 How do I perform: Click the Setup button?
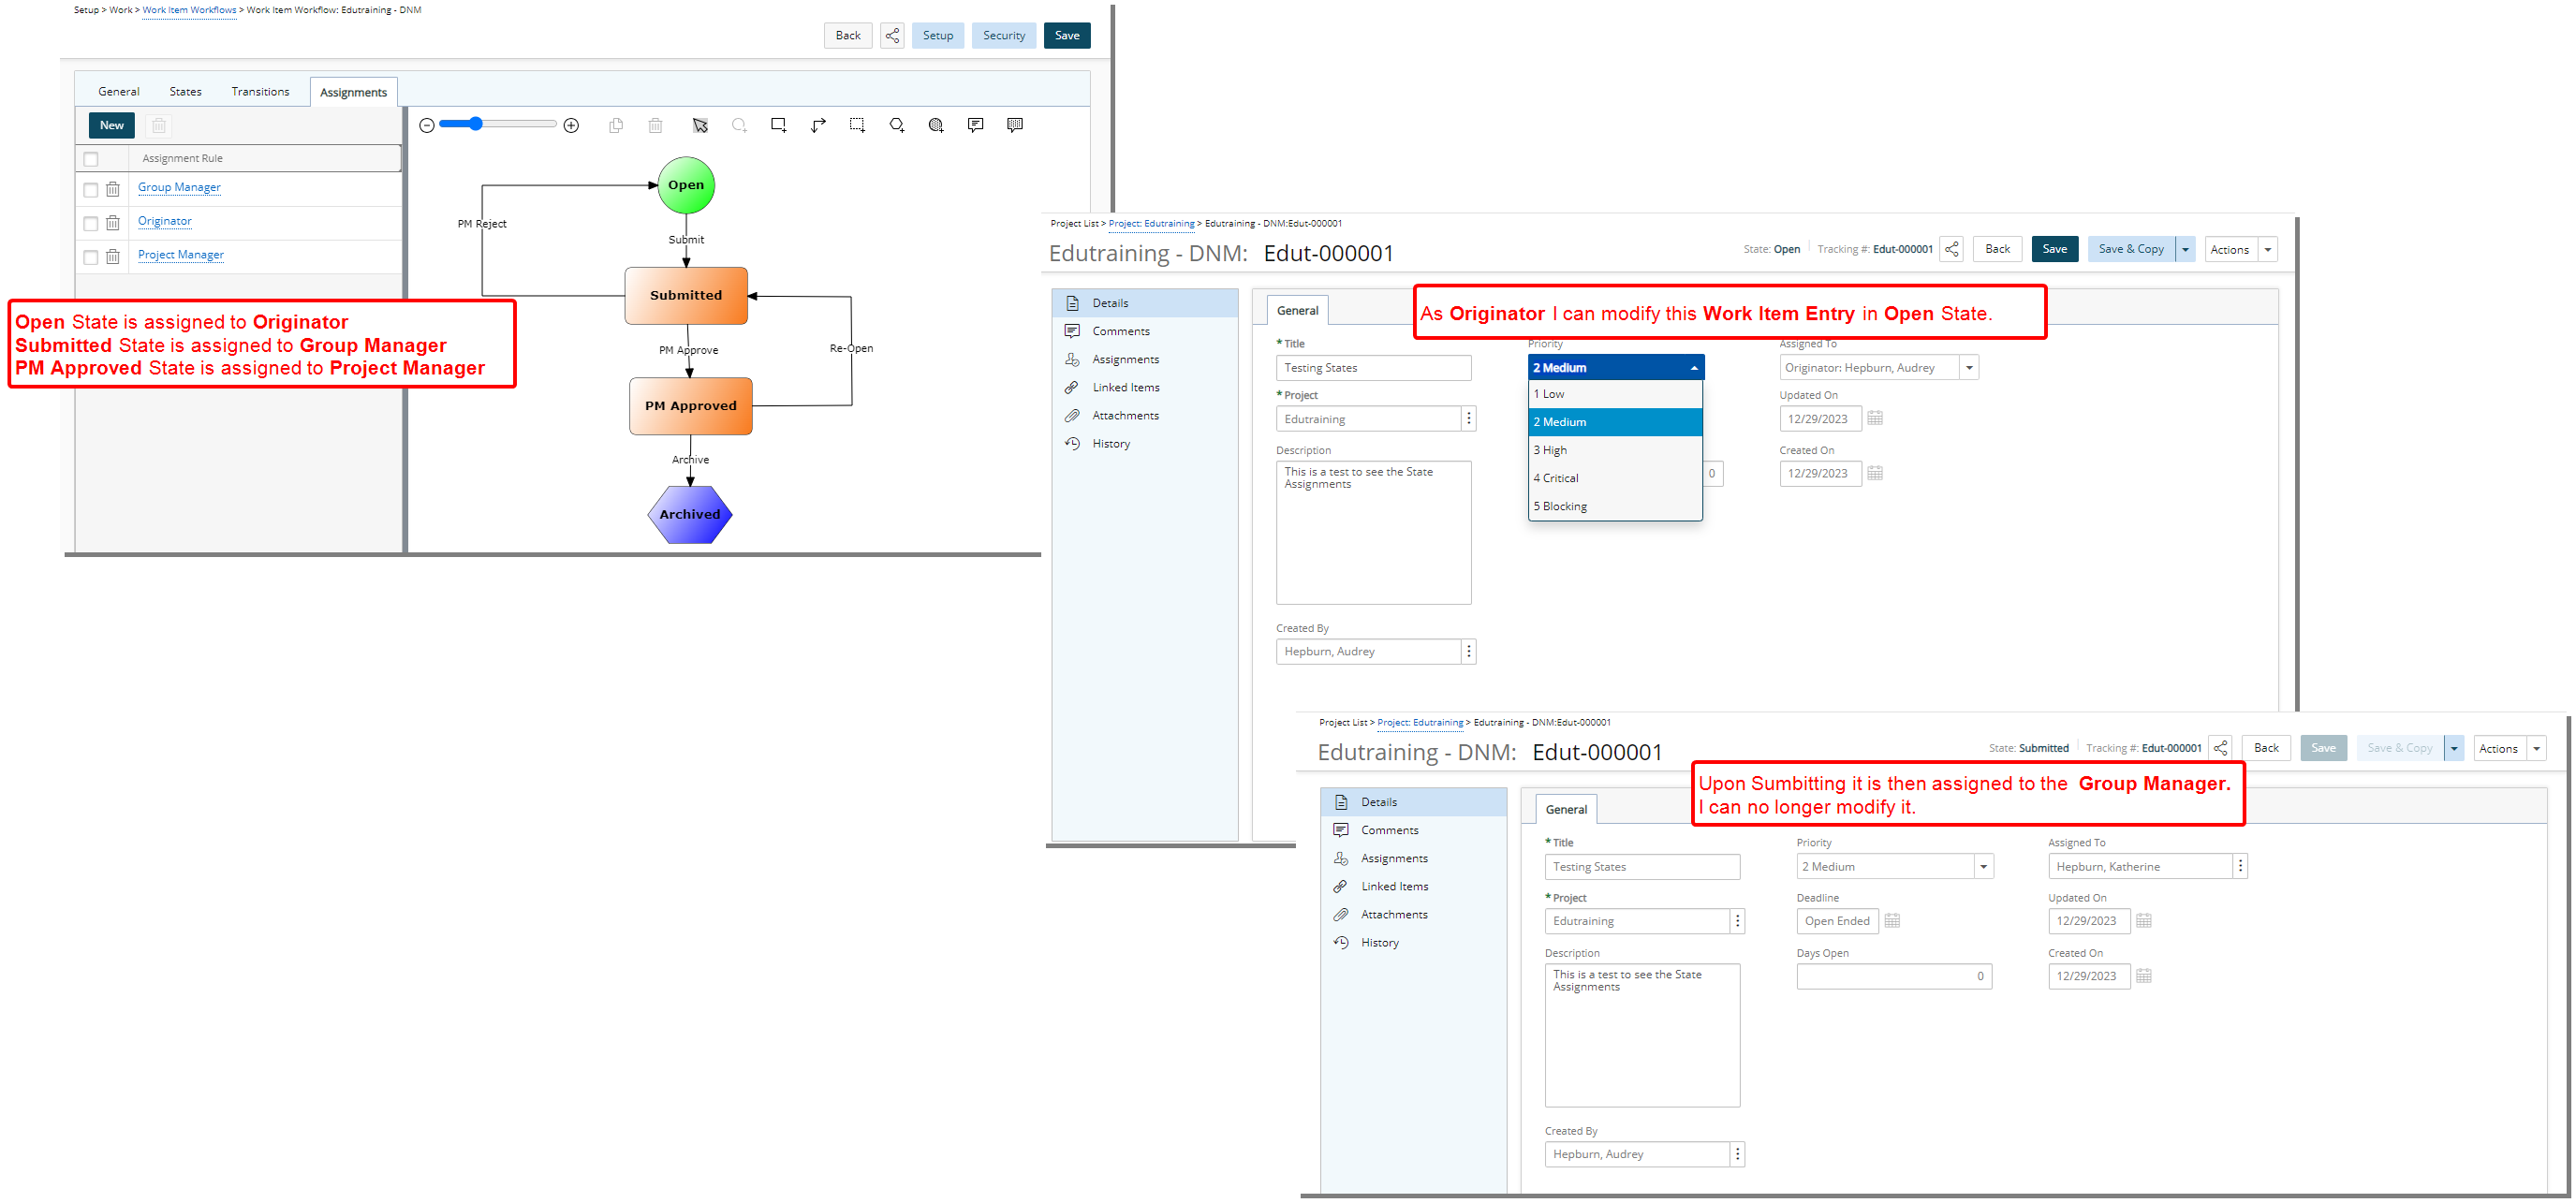pos(938,36)
